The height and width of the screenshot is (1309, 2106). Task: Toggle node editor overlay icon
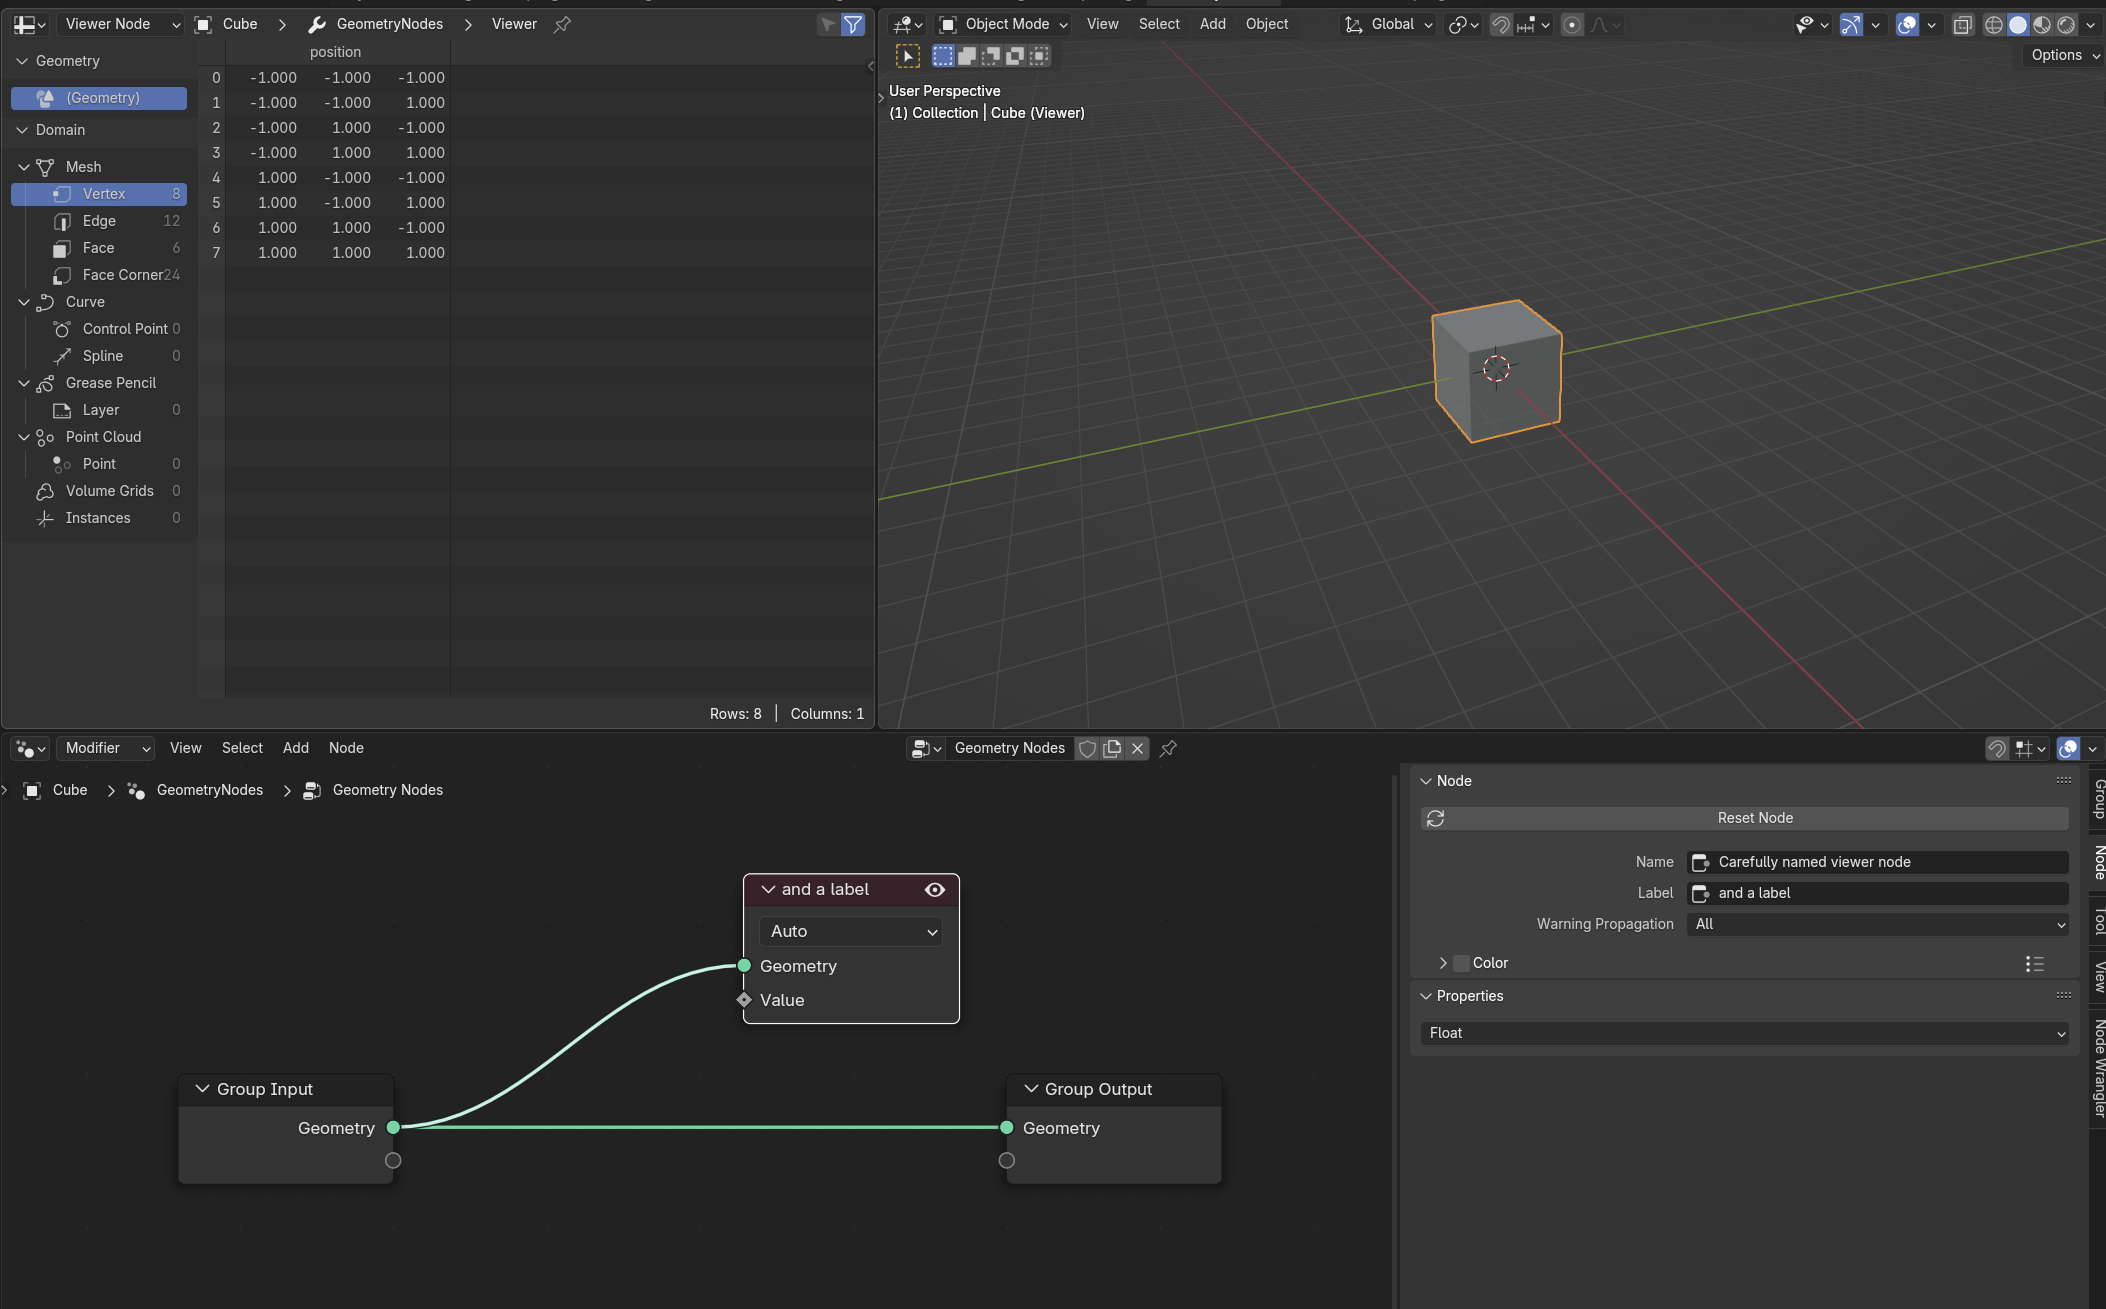click(2068, 748)
